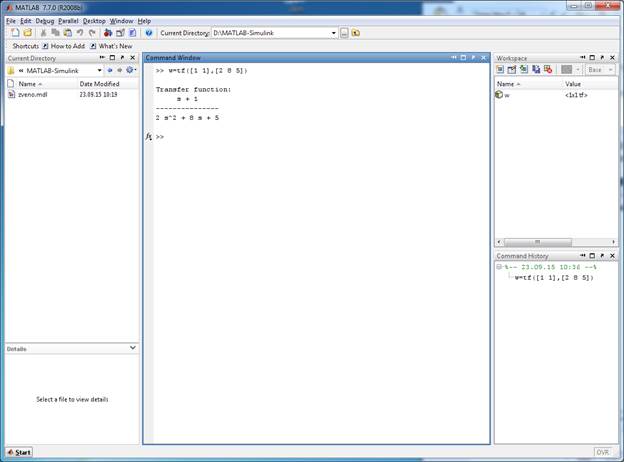Undo last action from toolbar

80,33
